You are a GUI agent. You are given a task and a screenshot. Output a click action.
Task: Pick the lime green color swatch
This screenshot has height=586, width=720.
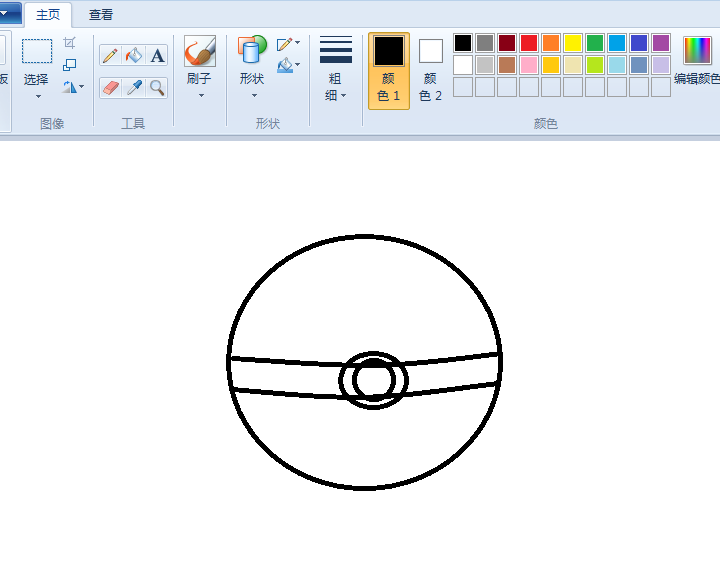tap(595, 65)
